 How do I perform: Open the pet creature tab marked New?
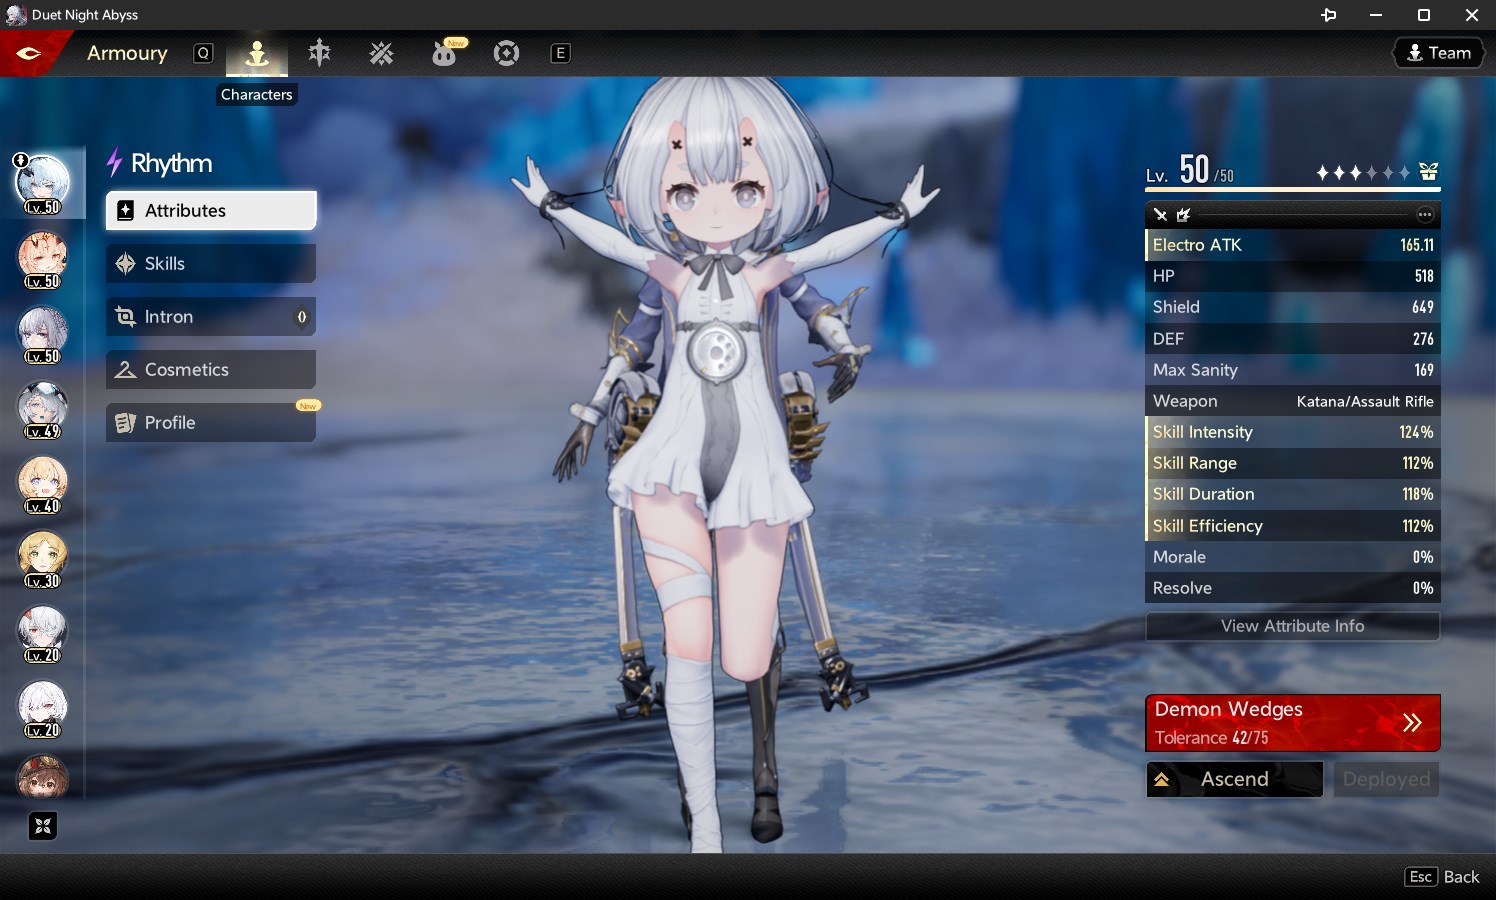[445, 52]
